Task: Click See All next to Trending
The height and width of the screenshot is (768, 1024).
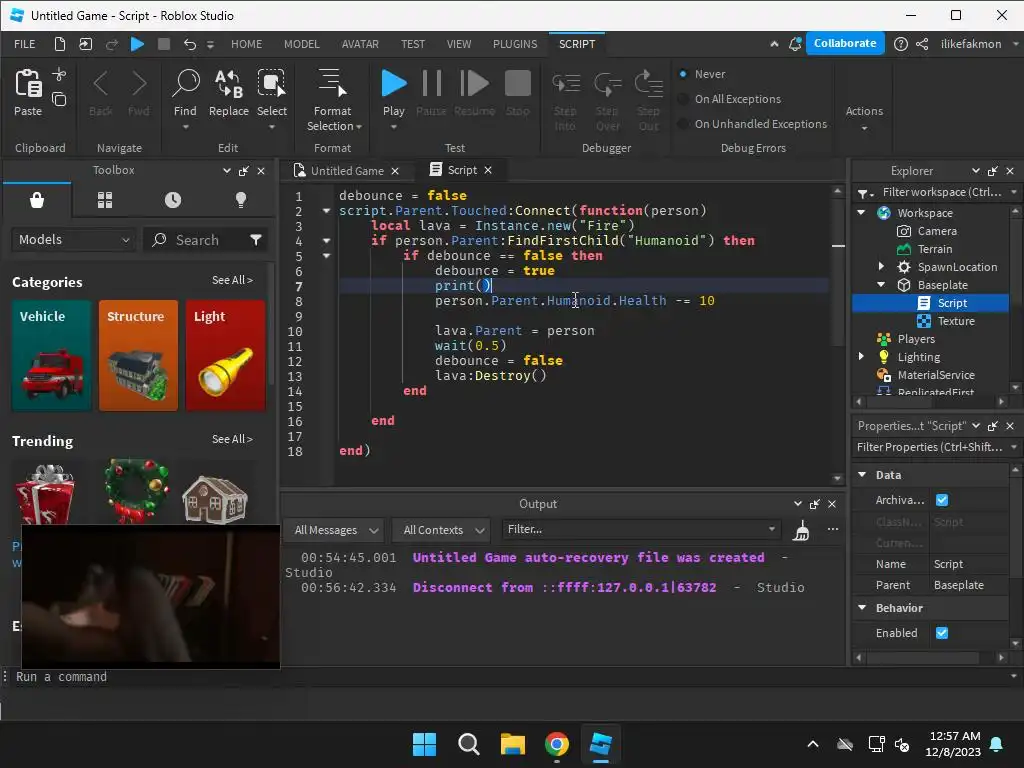Action: (x=232, y=440)
